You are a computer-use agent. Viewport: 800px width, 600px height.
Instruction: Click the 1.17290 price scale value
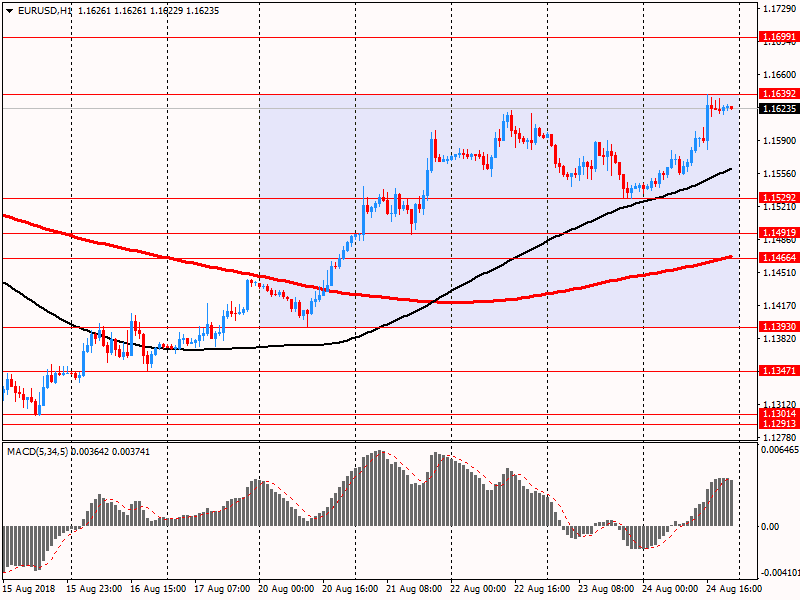(x=780, y=9)
